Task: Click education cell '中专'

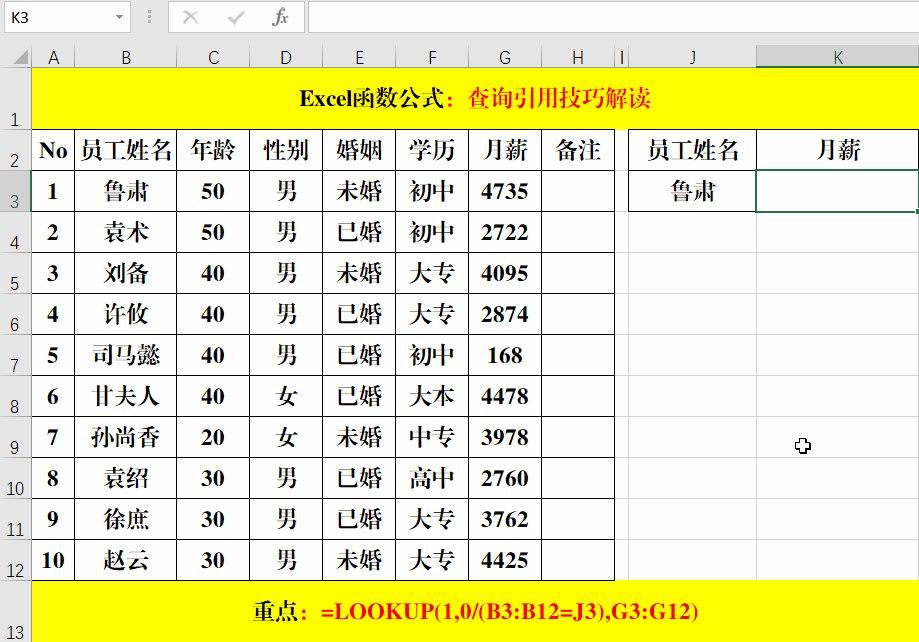Action: 432,437
